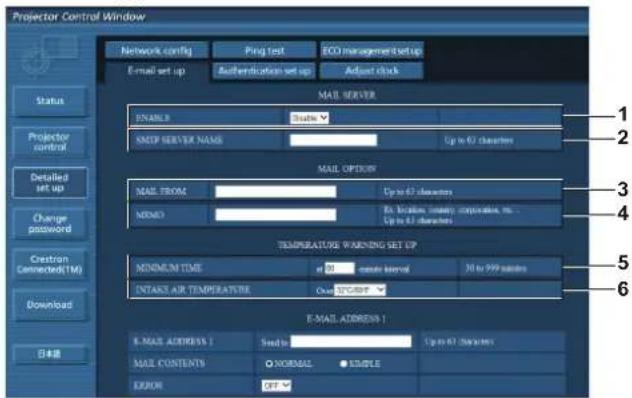Screen dimensions: 632x398
Task: Open the Network config tab
Action: click(x=156, y=51)
